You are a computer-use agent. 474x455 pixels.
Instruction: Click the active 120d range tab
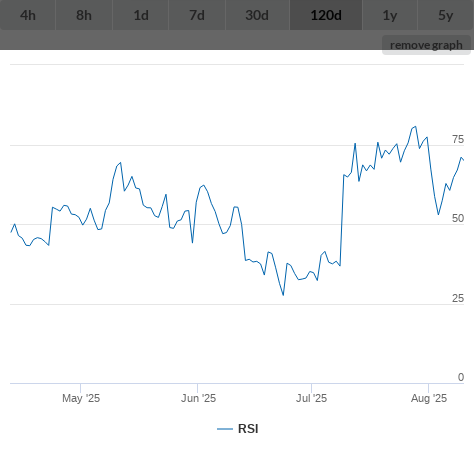326,15
